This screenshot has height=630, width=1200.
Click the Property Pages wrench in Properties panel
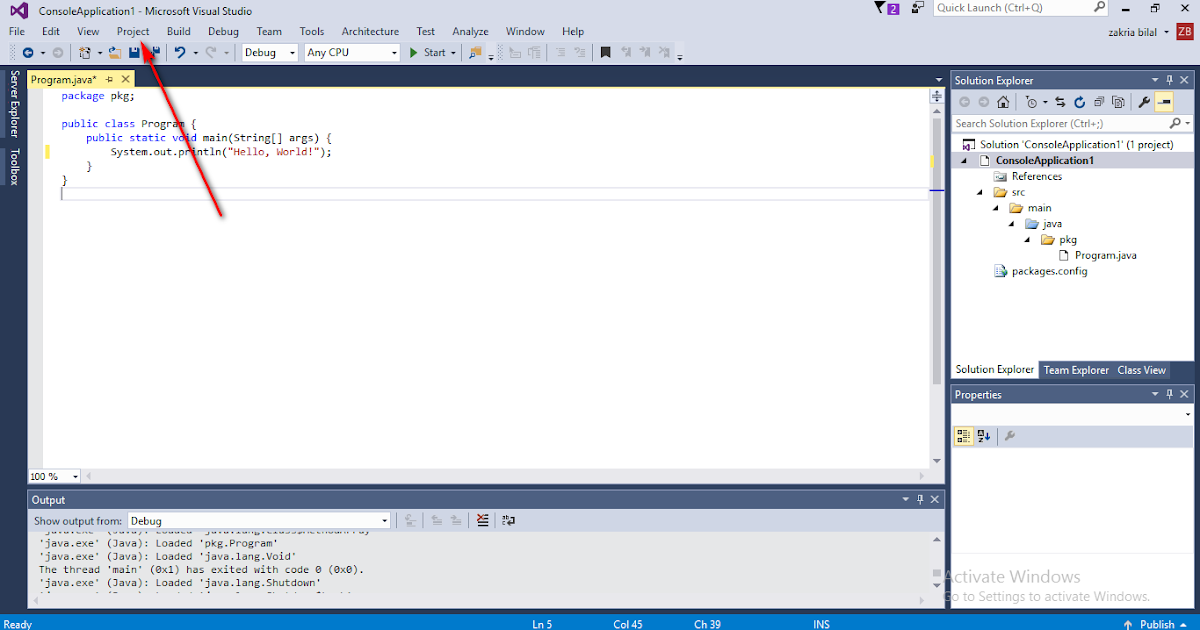1010,436
